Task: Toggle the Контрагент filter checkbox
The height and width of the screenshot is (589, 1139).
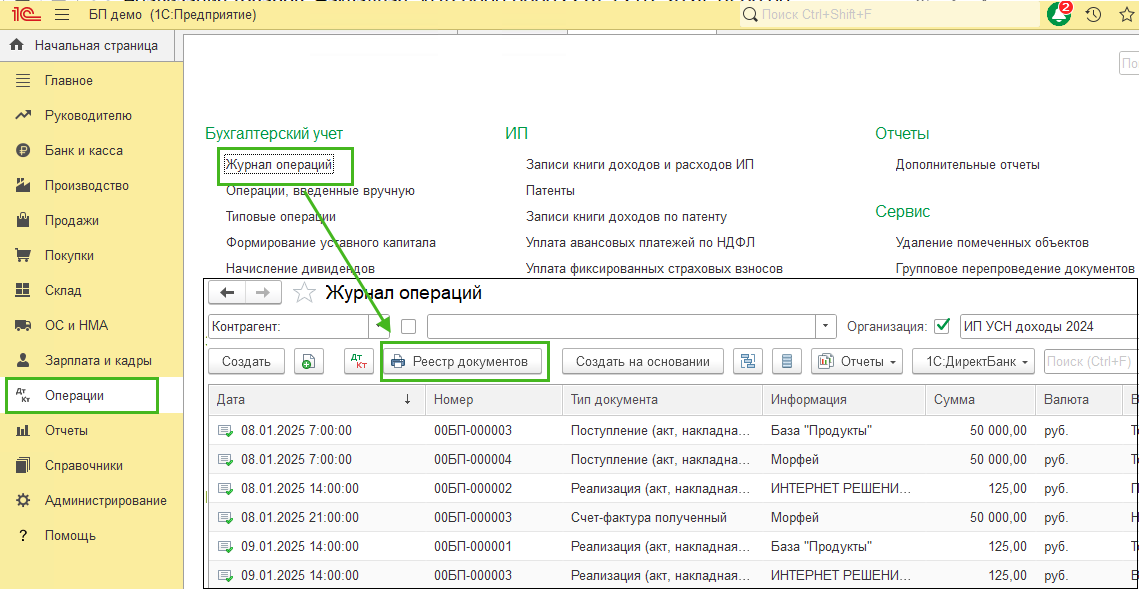Action: coord(409,327)
